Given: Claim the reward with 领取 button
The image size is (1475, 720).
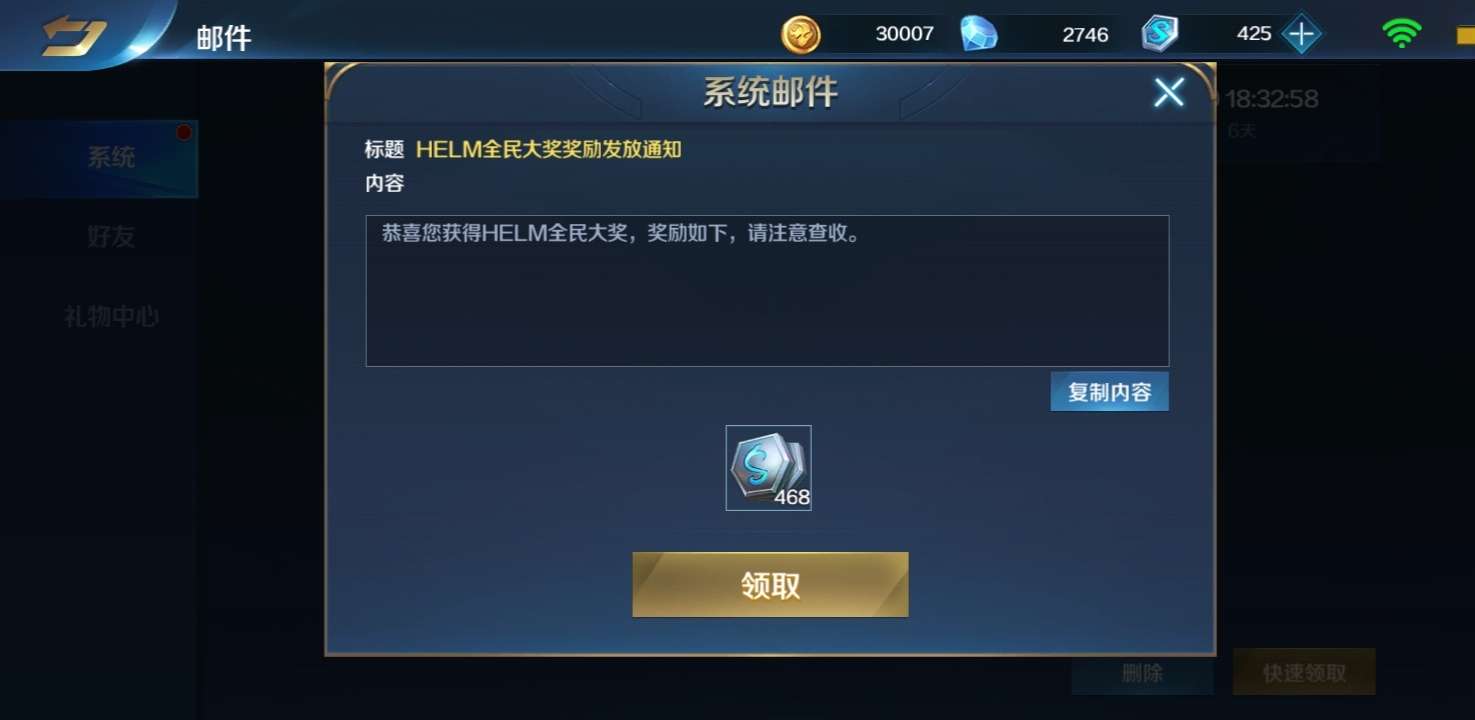Looking at the screenshot, I should click(770, 585).
